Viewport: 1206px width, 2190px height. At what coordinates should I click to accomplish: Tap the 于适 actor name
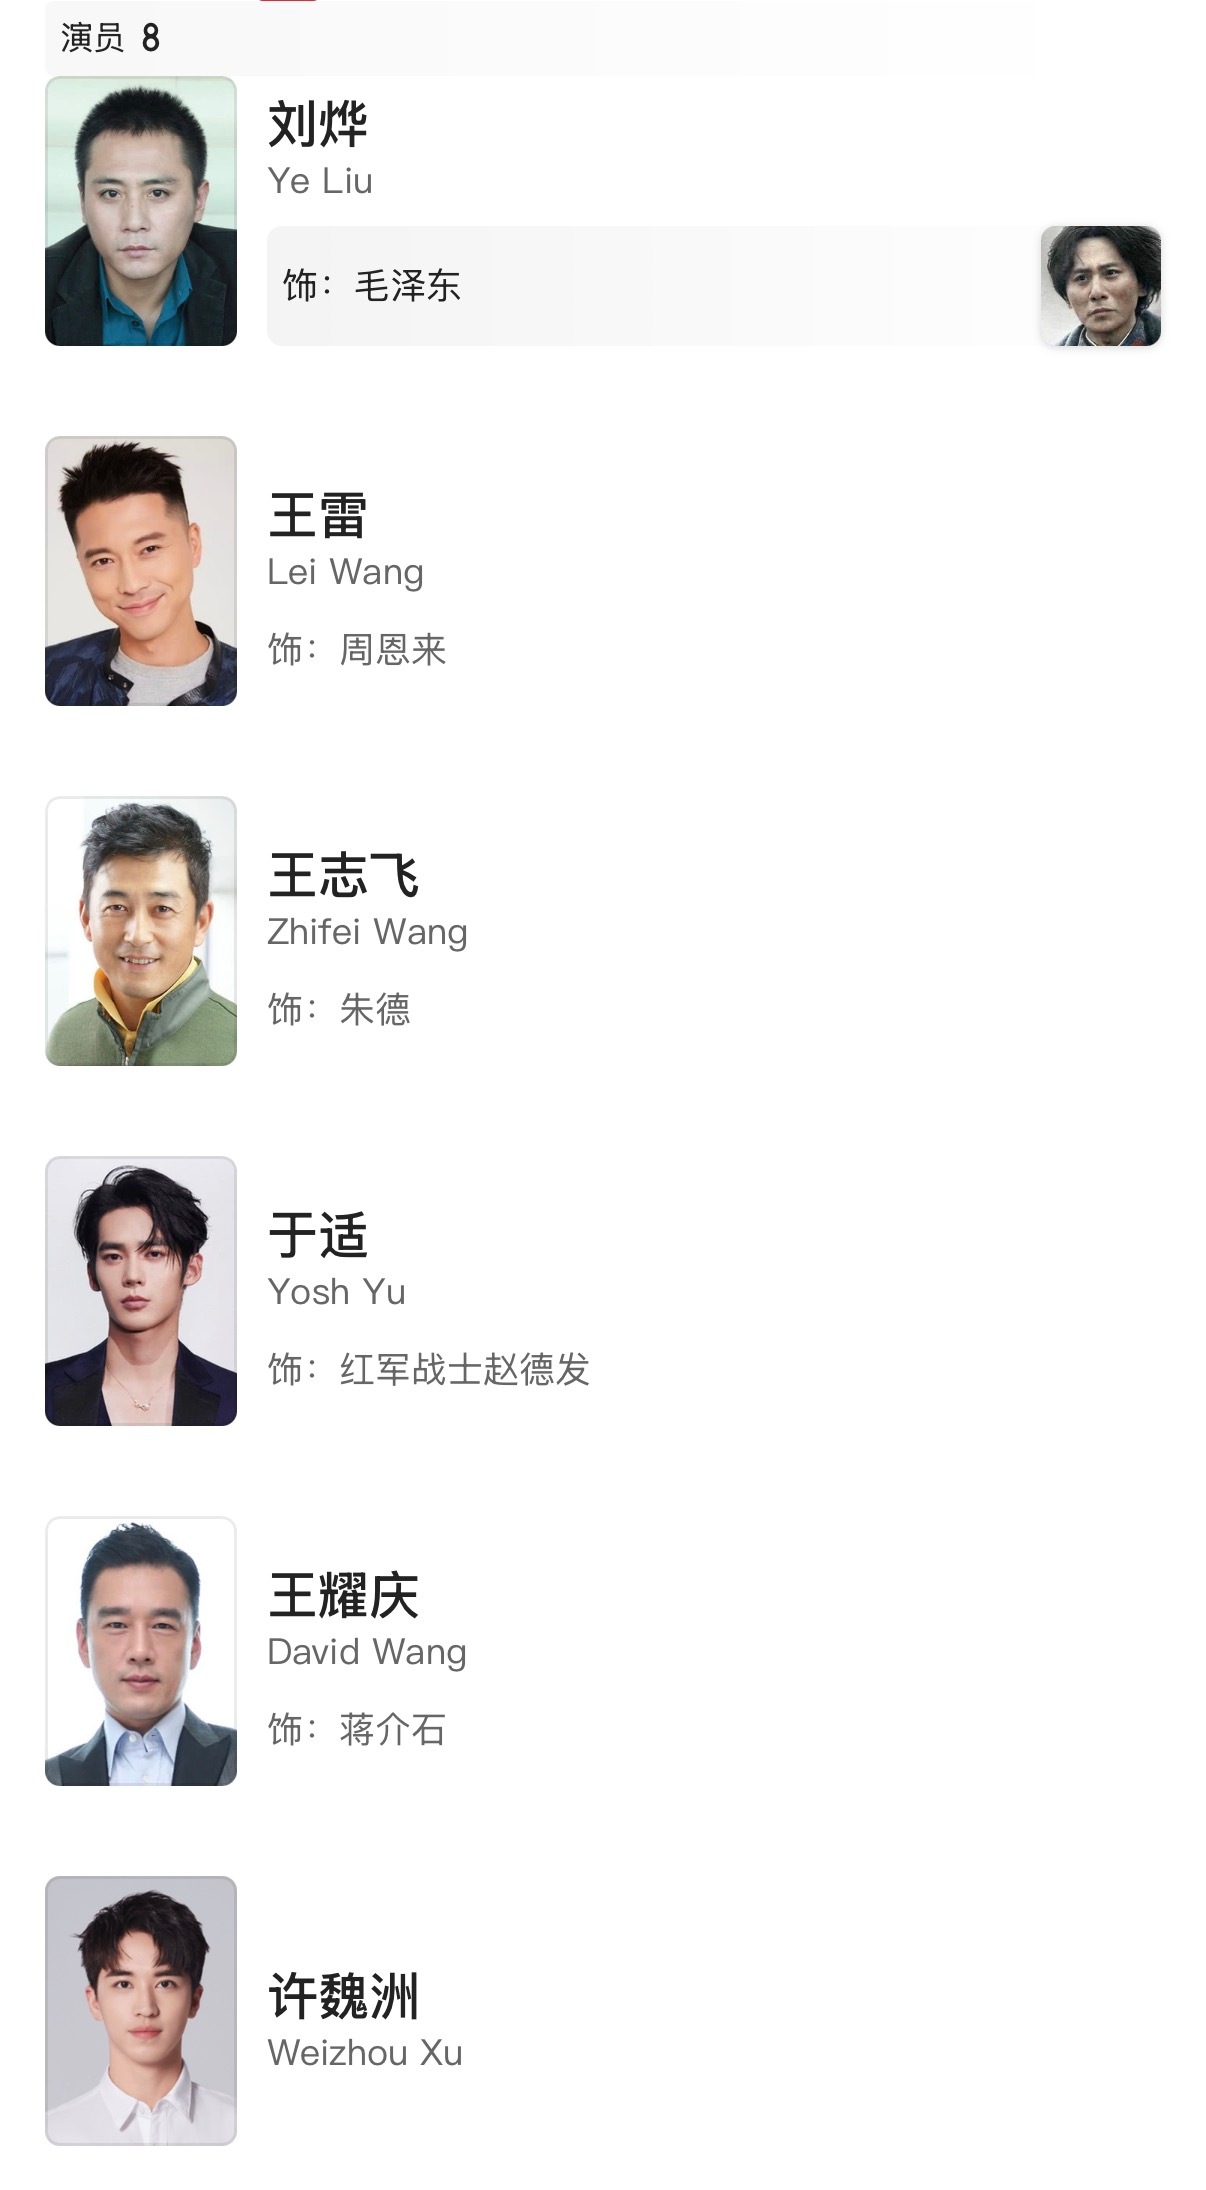click(318, 1236)
